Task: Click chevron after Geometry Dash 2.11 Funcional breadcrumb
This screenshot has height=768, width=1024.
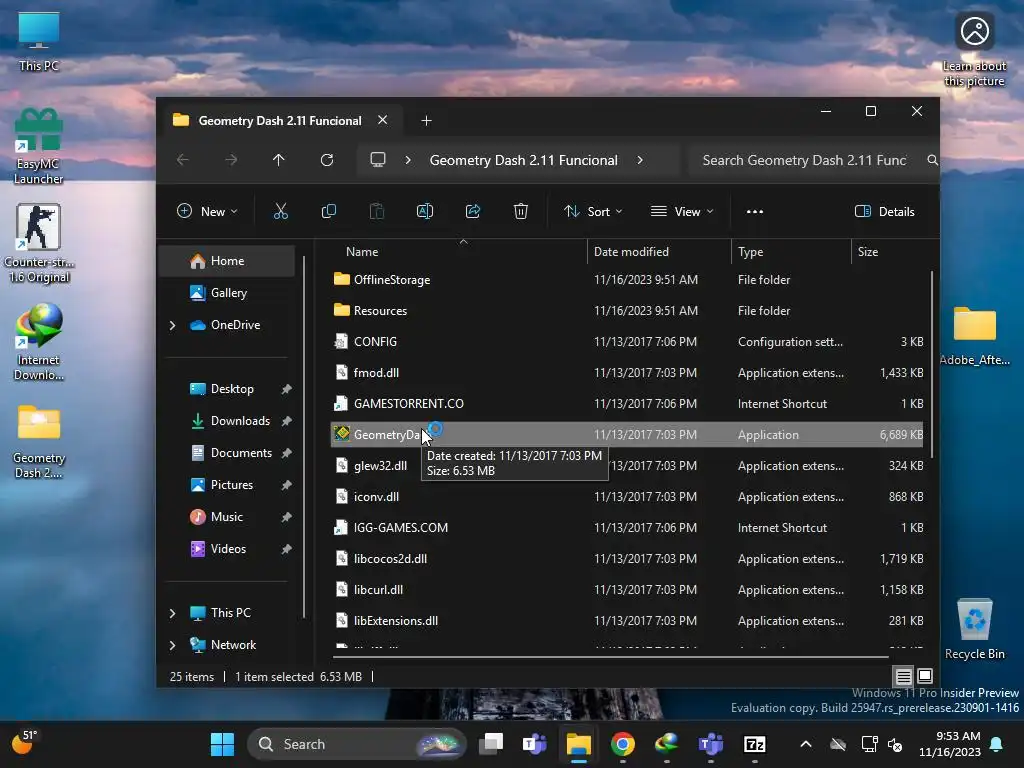Action: tap(640, 160)
